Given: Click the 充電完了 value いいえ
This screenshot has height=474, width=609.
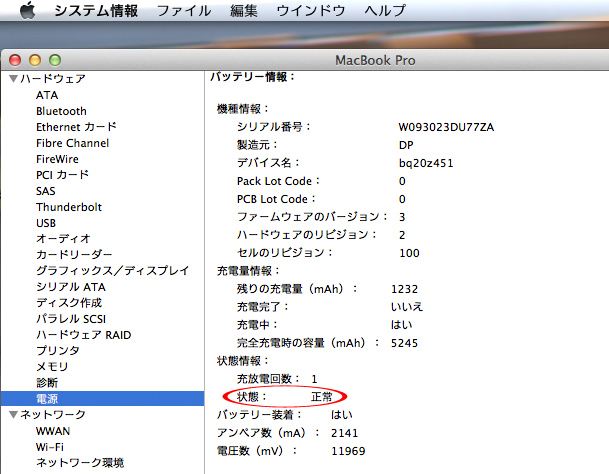Looking at the screenshot, I should tap(407, 307).
